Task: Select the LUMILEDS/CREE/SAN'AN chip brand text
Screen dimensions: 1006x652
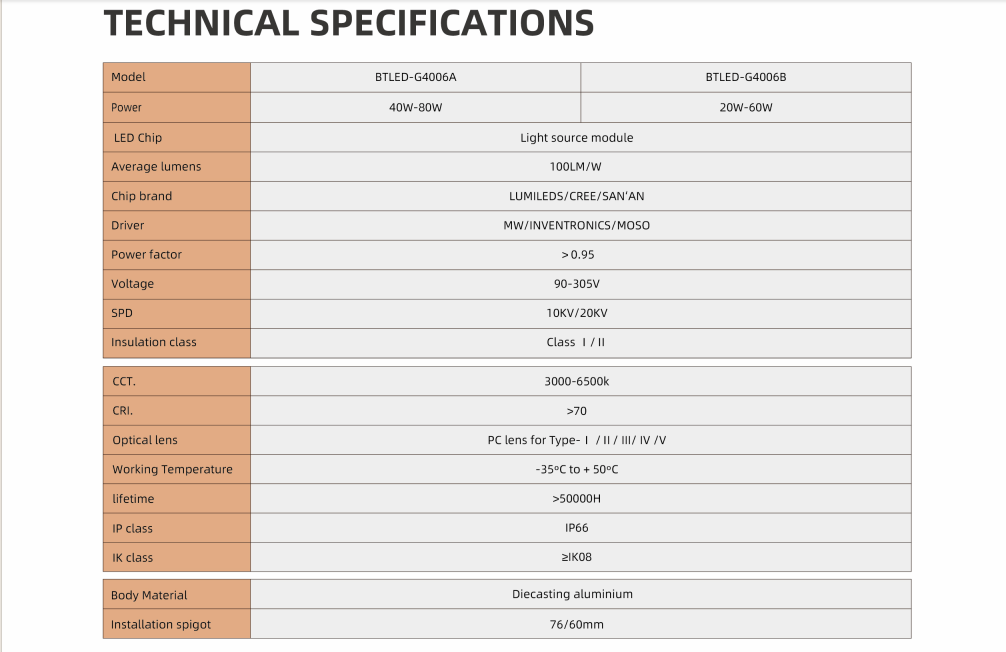Action: pyautogui.click(x=576, y=196)
